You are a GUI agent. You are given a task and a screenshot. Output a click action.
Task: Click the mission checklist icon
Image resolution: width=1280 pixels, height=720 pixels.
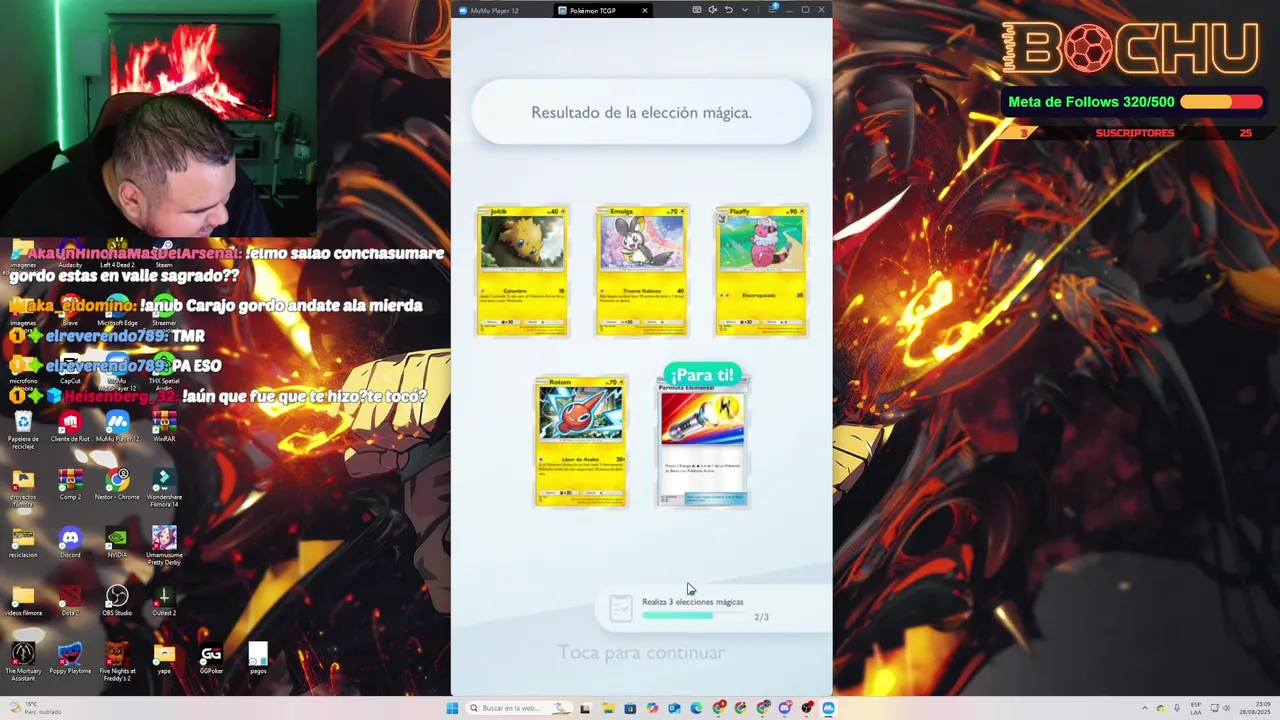click(x=621, y=608)
